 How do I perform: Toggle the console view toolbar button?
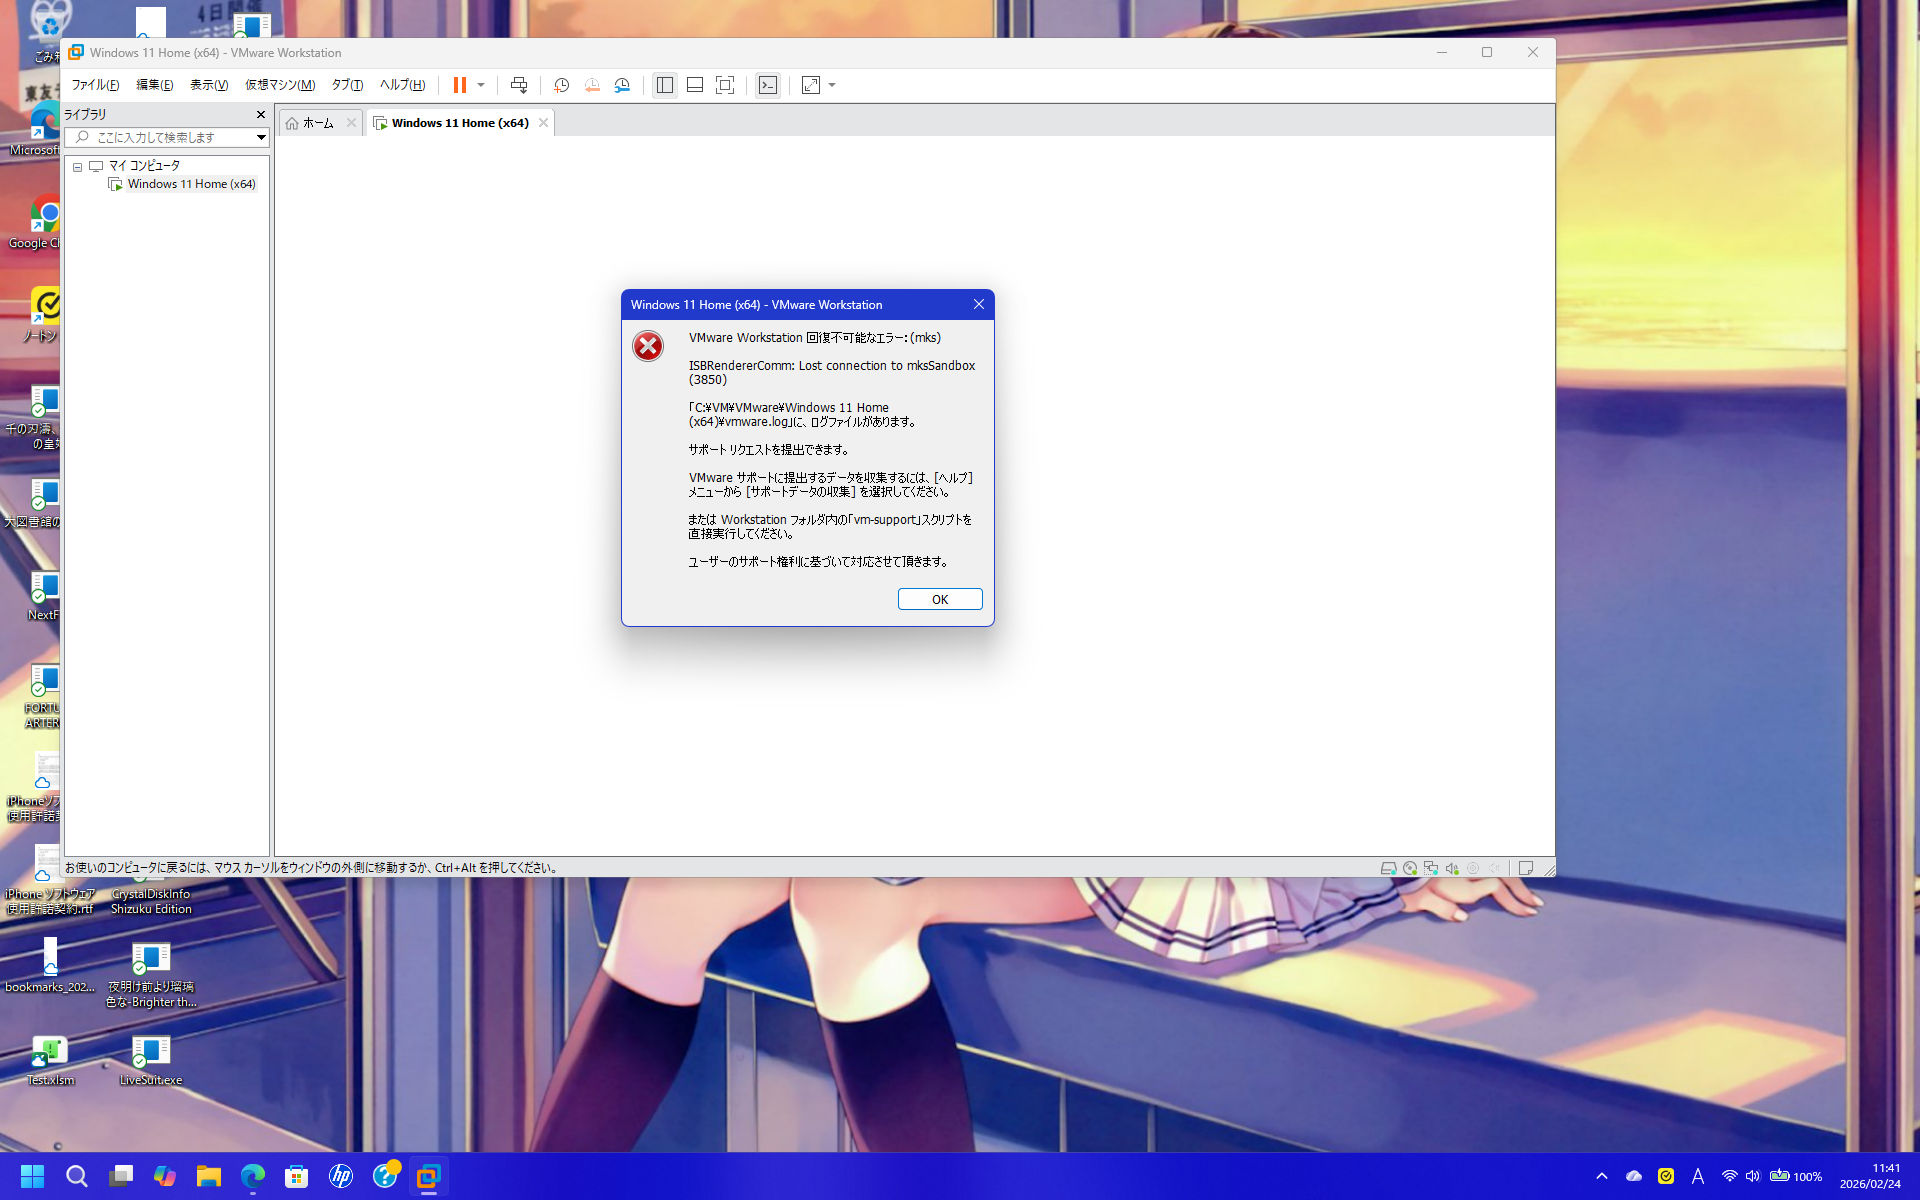coord(767,85)
